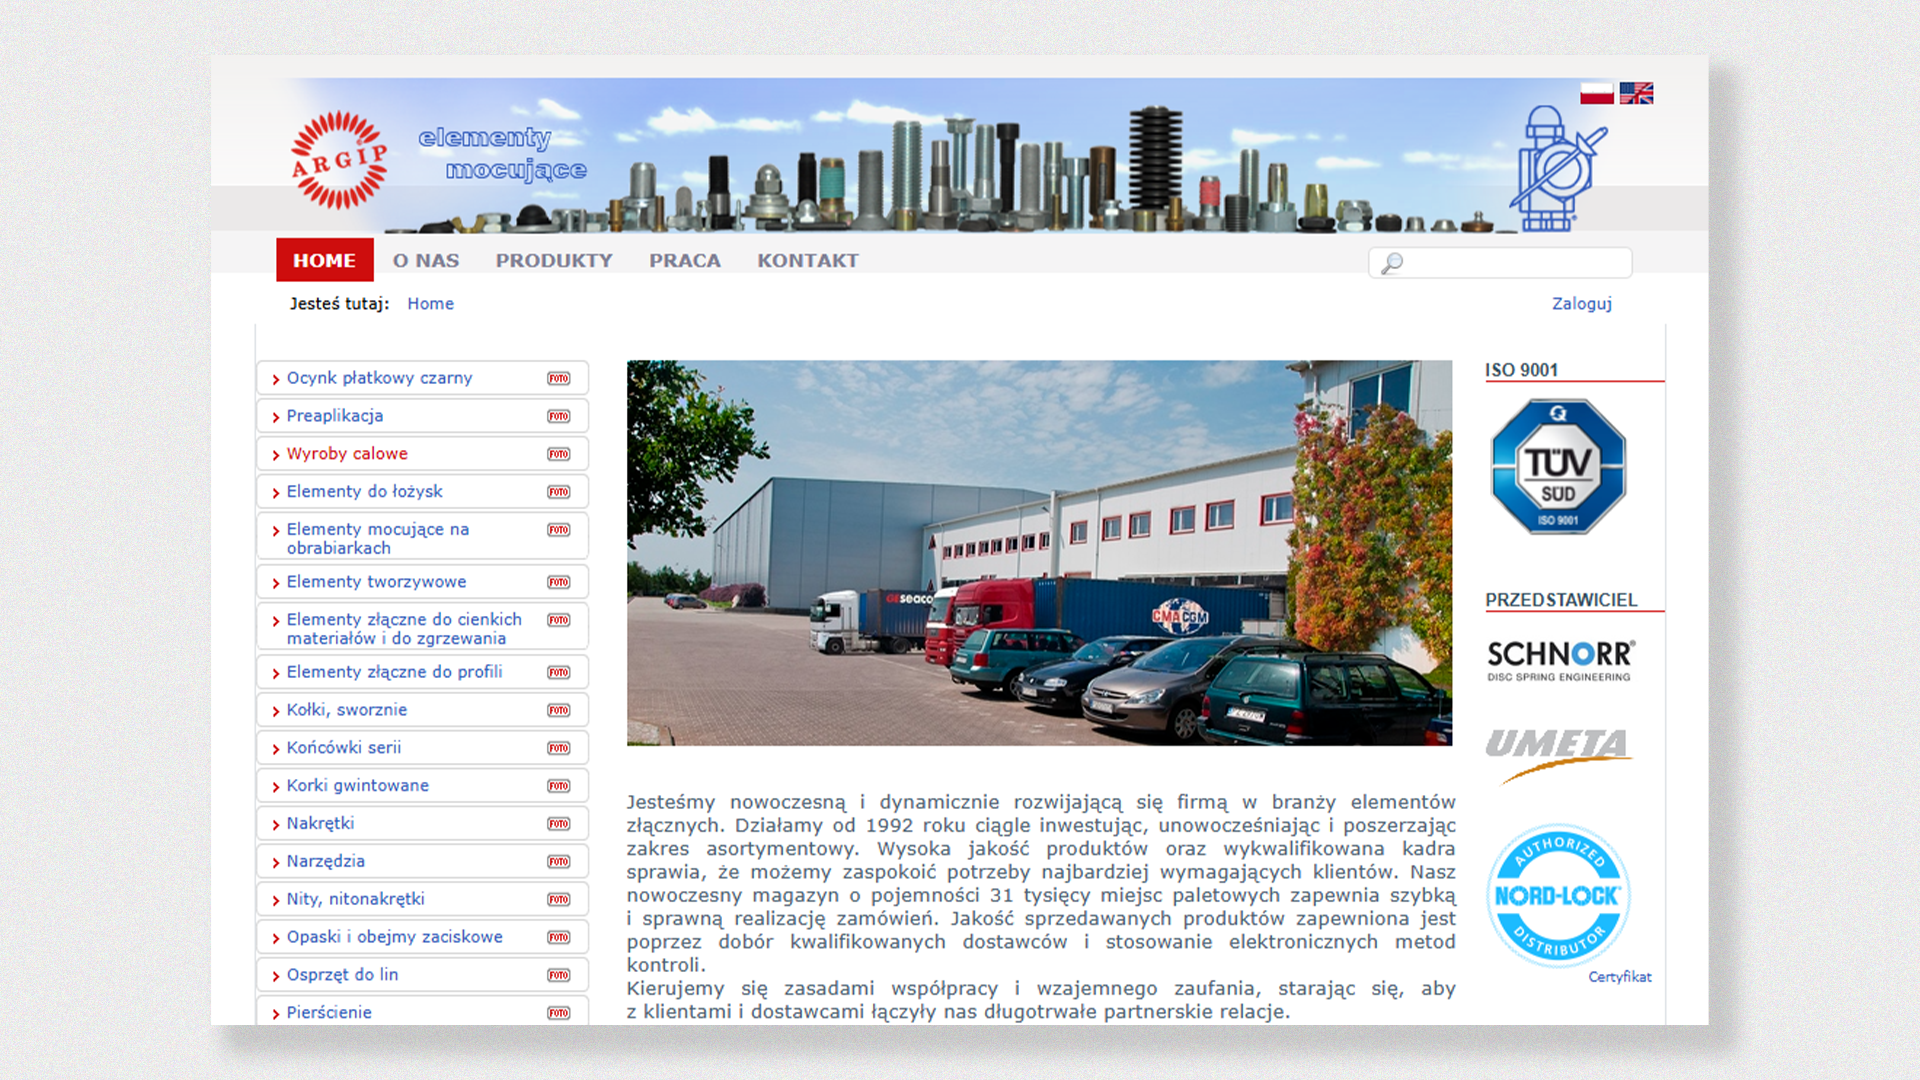
Task: Click the Nord-Lock authorized distributor logo
Action: (1558, 895)
